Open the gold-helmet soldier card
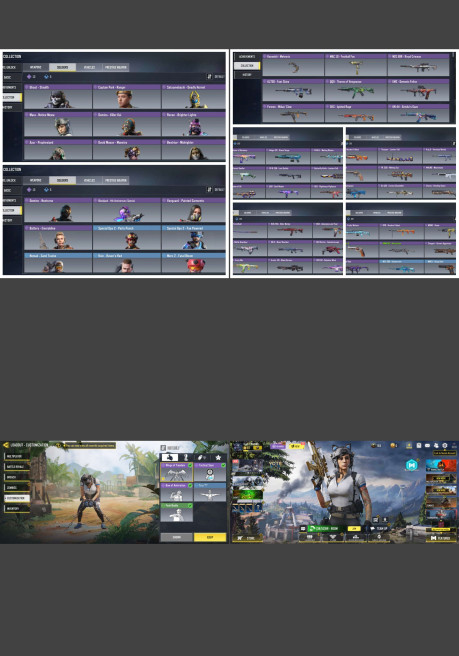Viewport: 459px width, 656px height. pyautogui.click(x=194, y=97)
